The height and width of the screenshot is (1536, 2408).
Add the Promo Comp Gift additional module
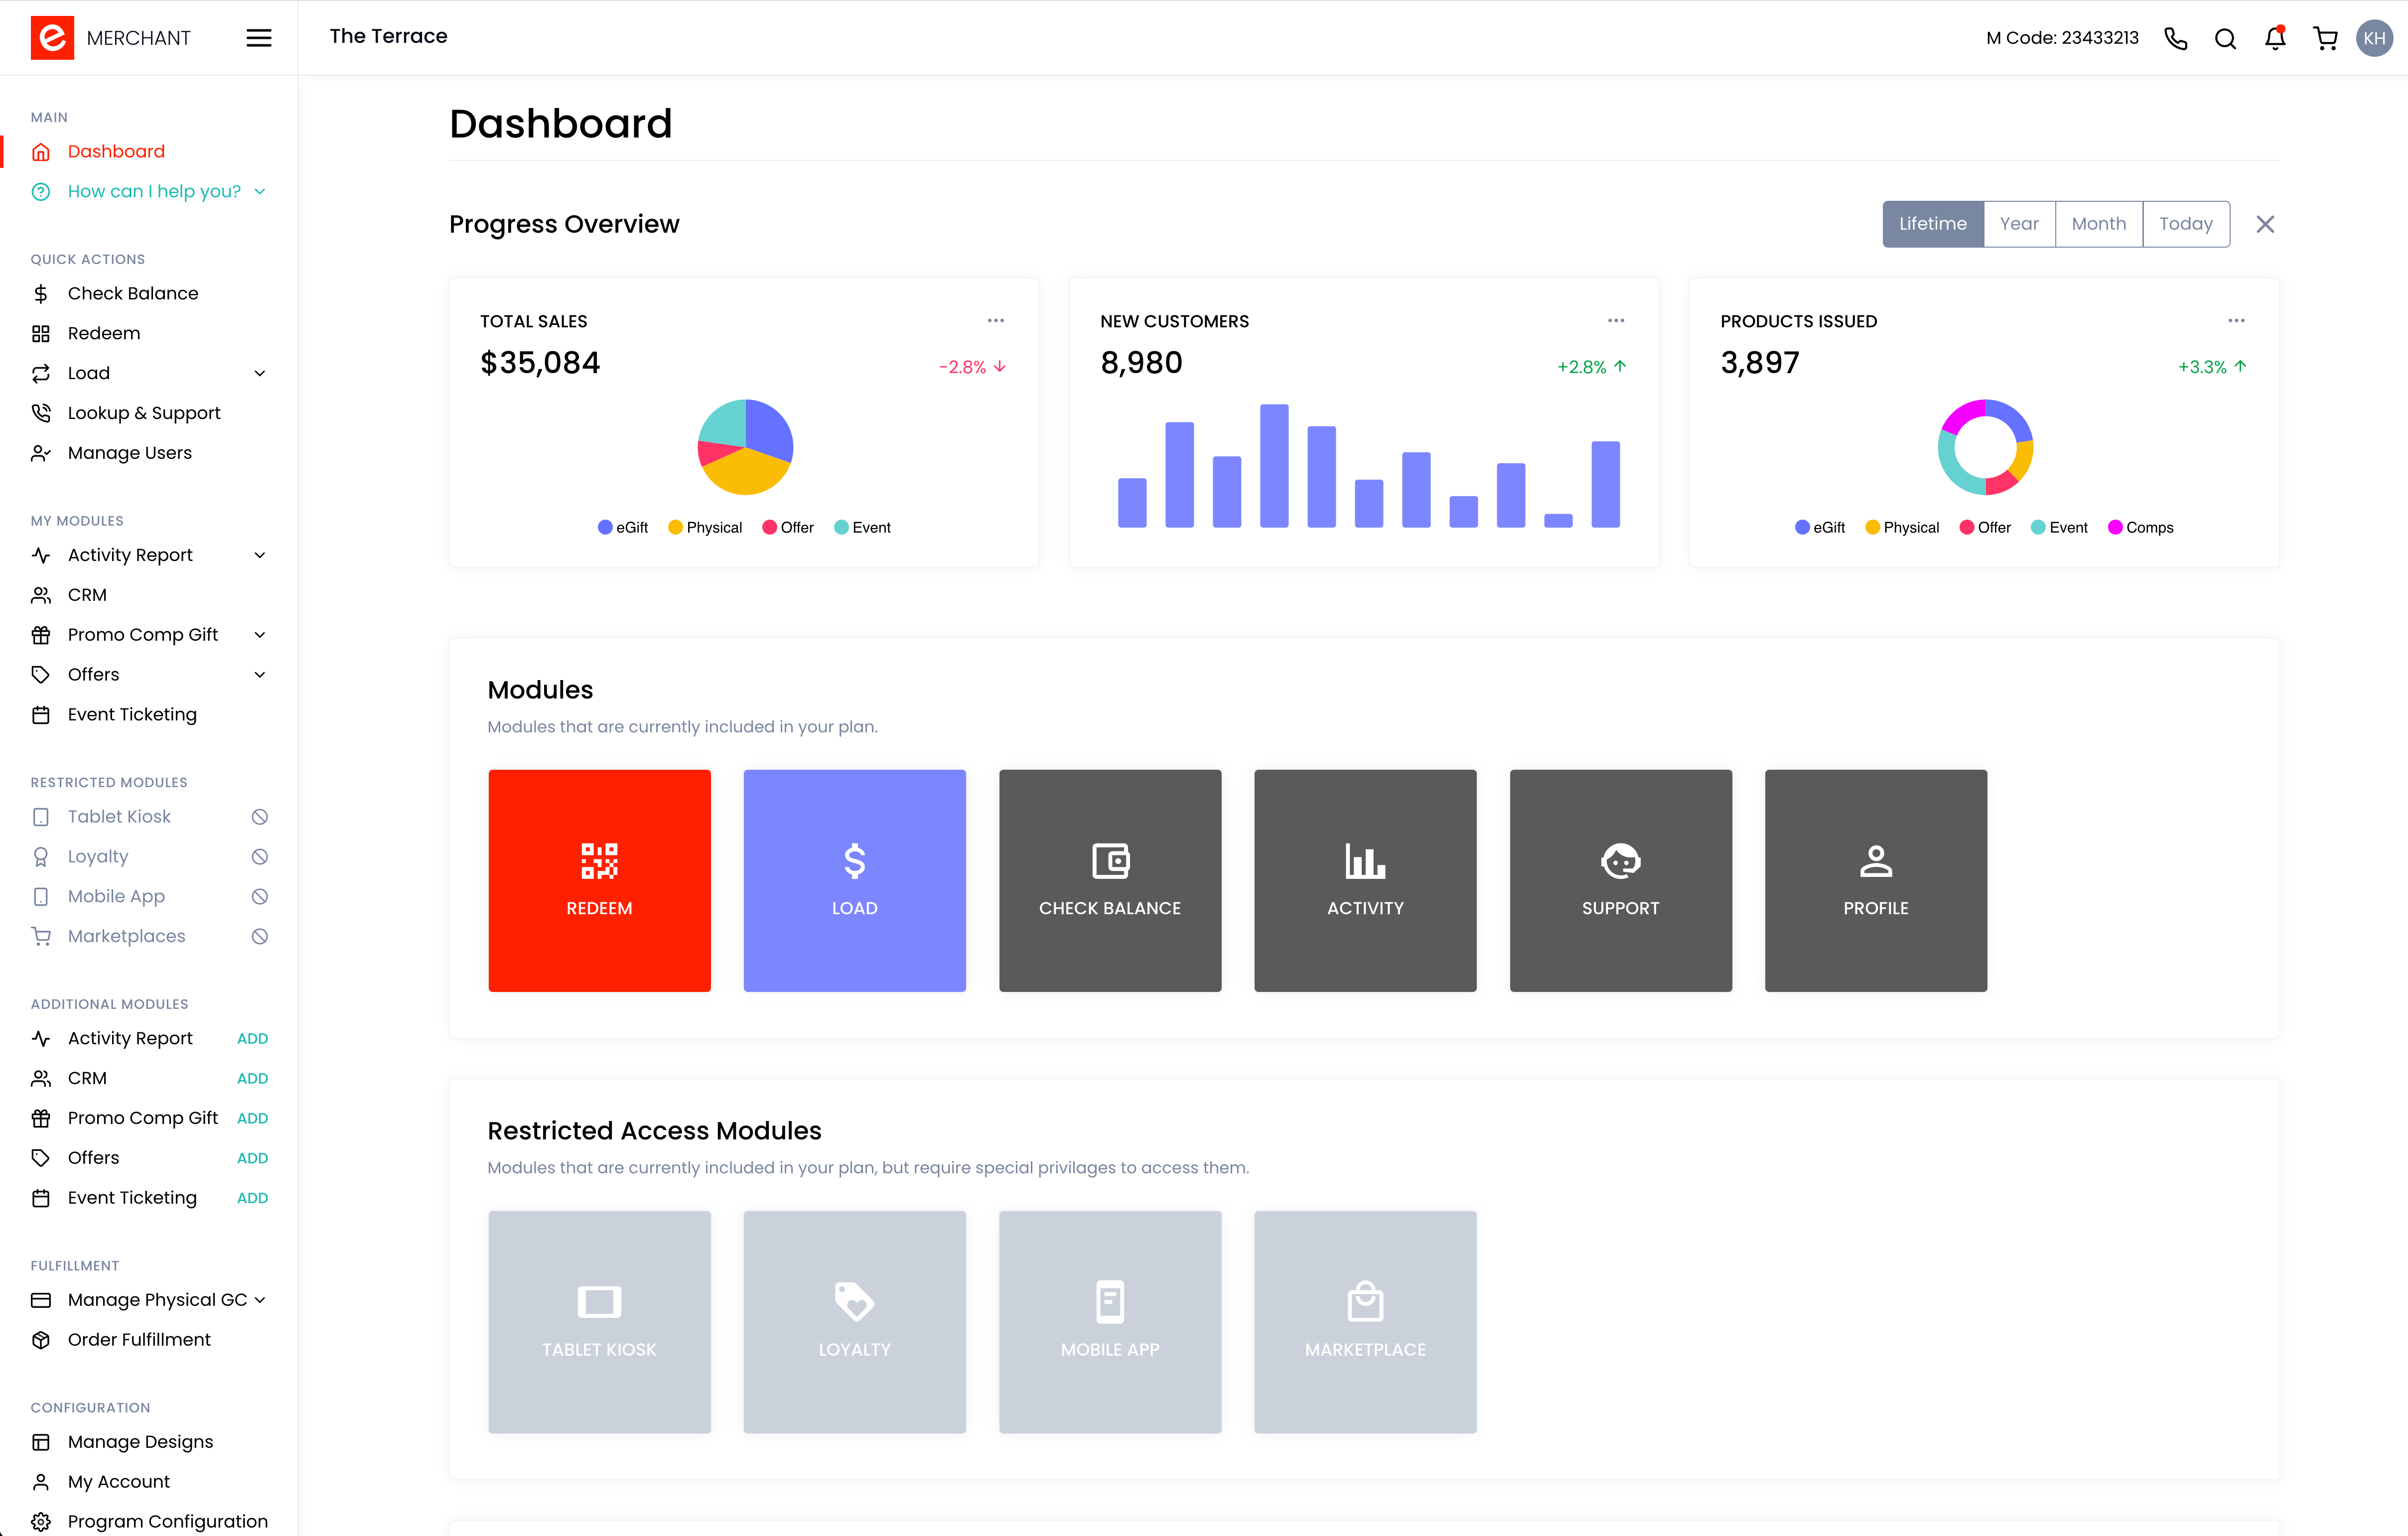(x=252, y=1119)
